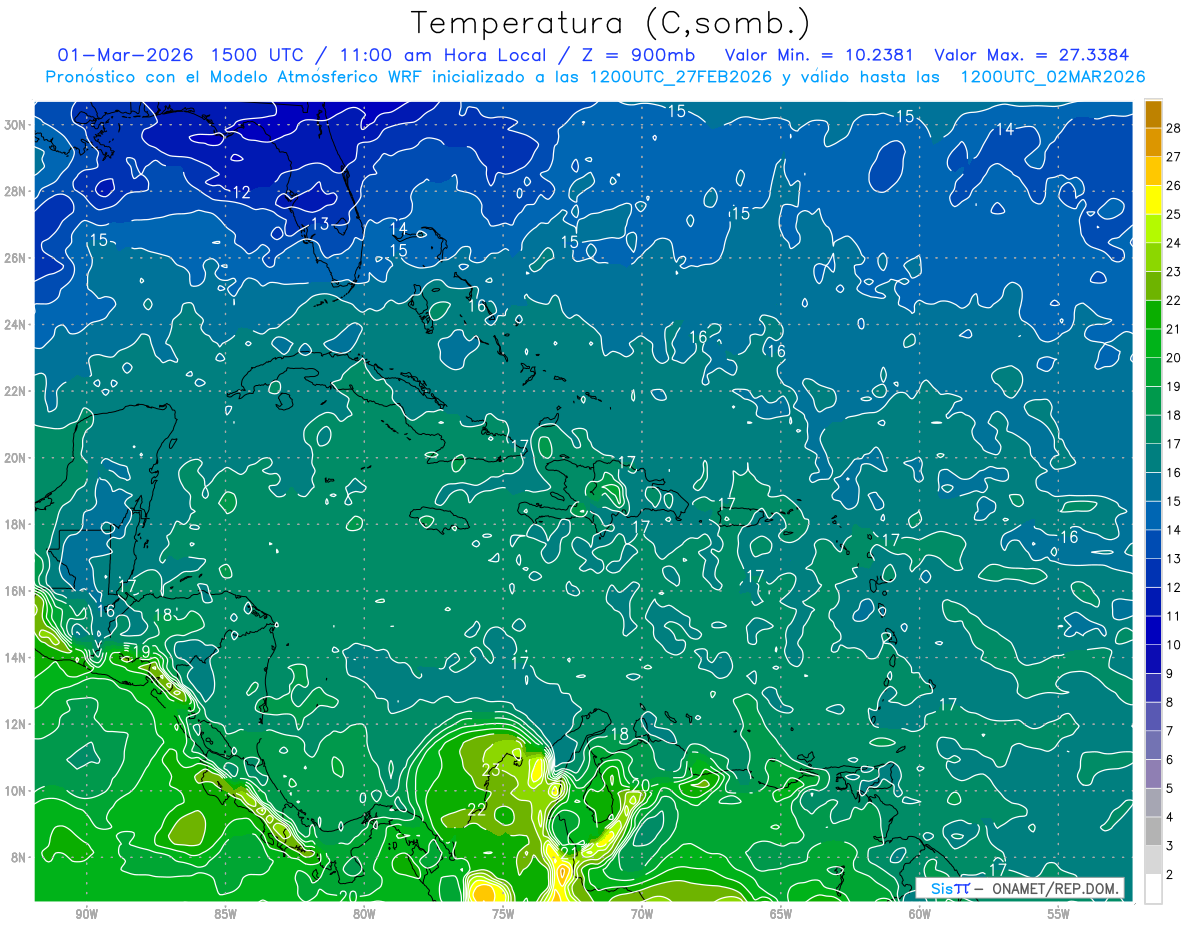The height and width of the screenshot is (927, 1200).
Task: Click the "10N" latitude axis label
Action: 15,791
